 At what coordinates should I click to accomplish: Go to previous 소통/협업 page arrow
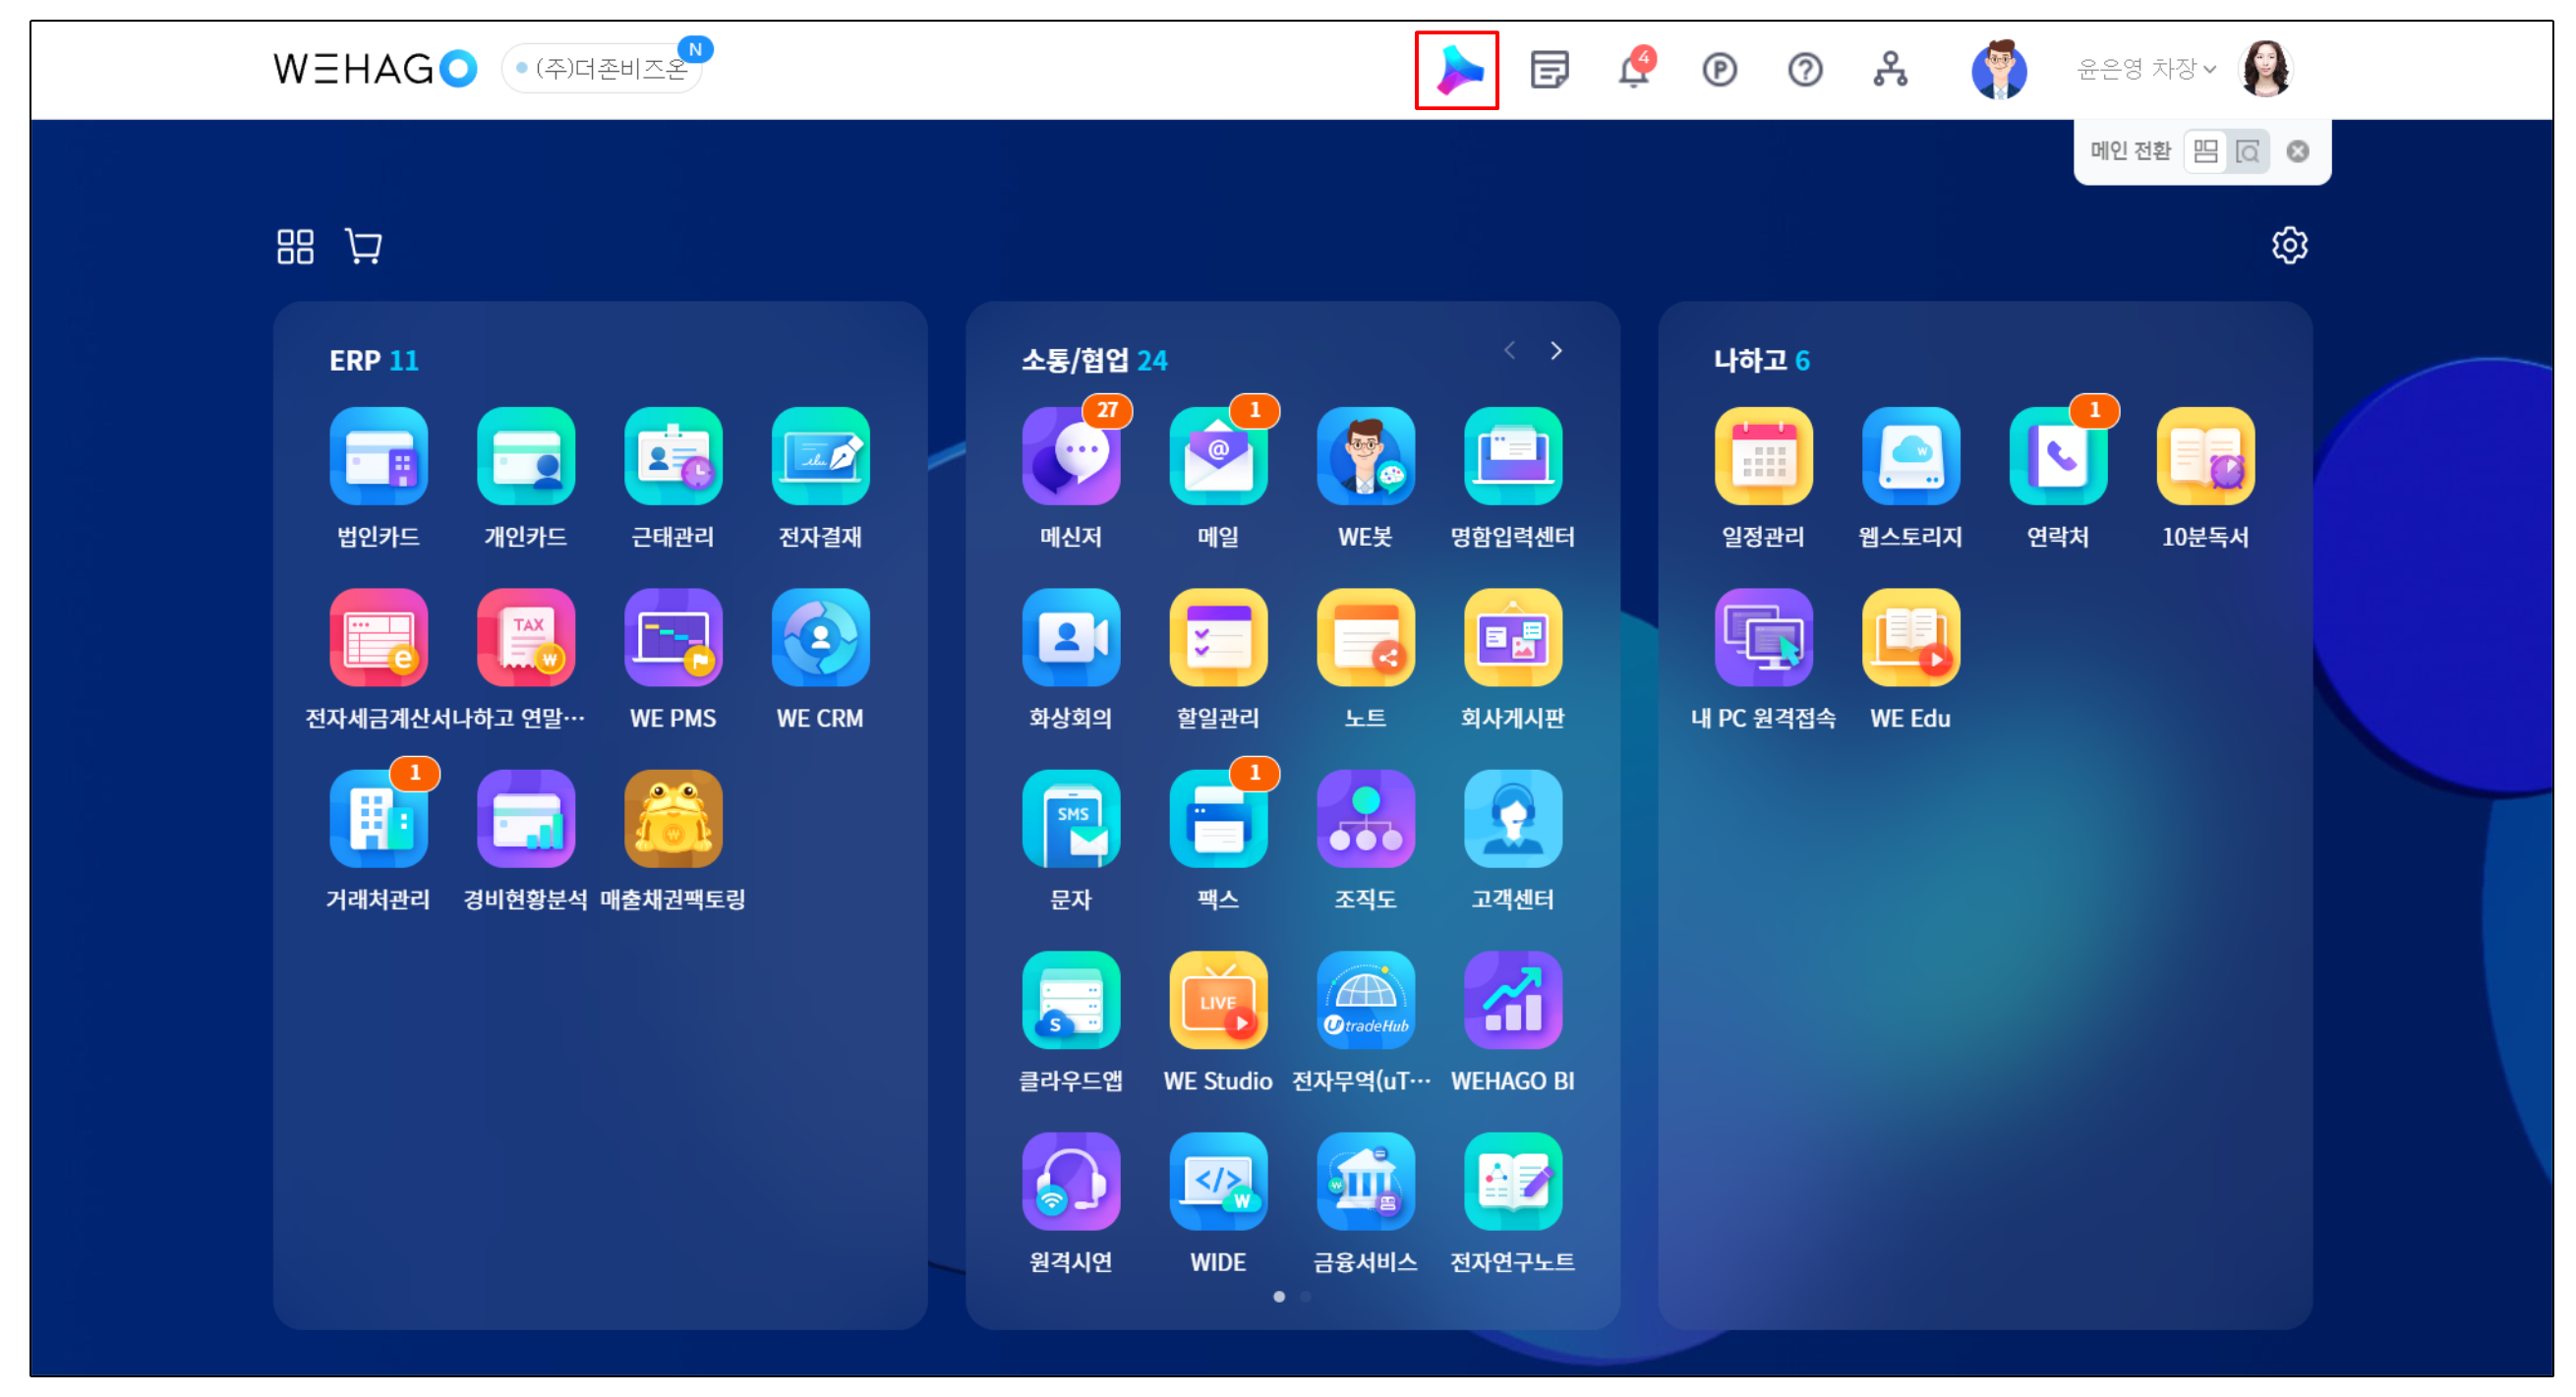1510,351
